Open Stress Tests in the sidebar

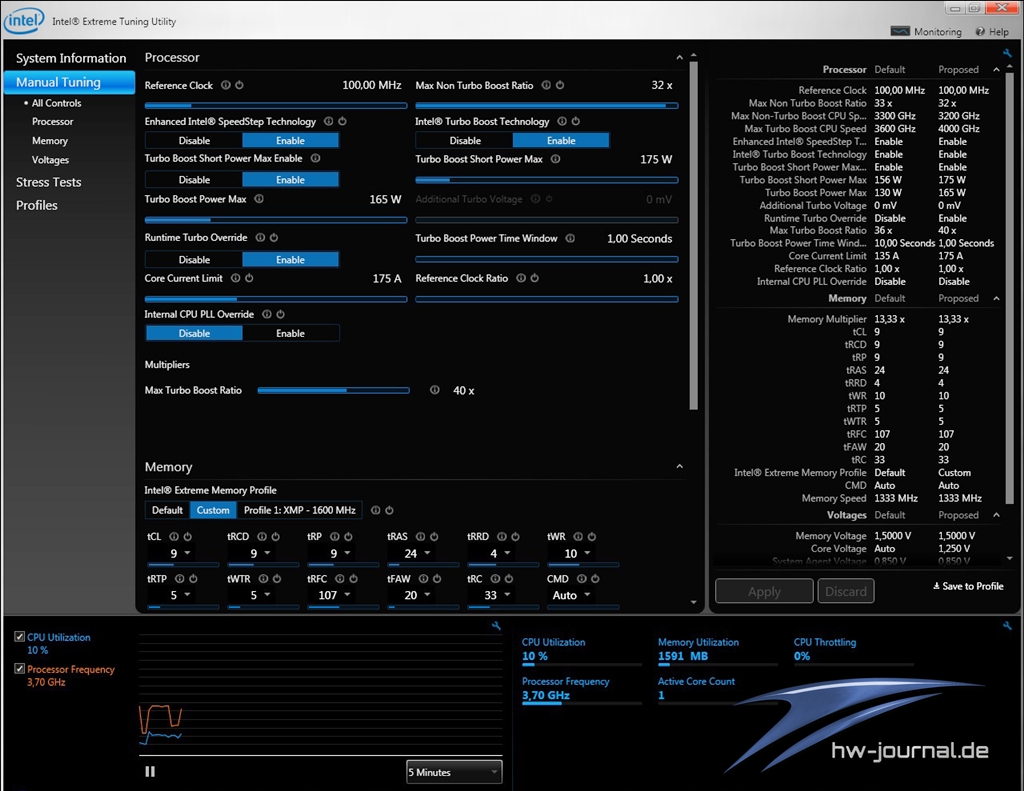pos(48,182)
